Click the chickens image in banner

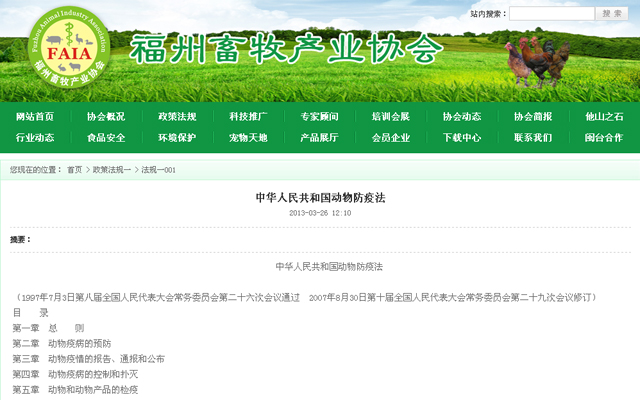pos(537,62)
